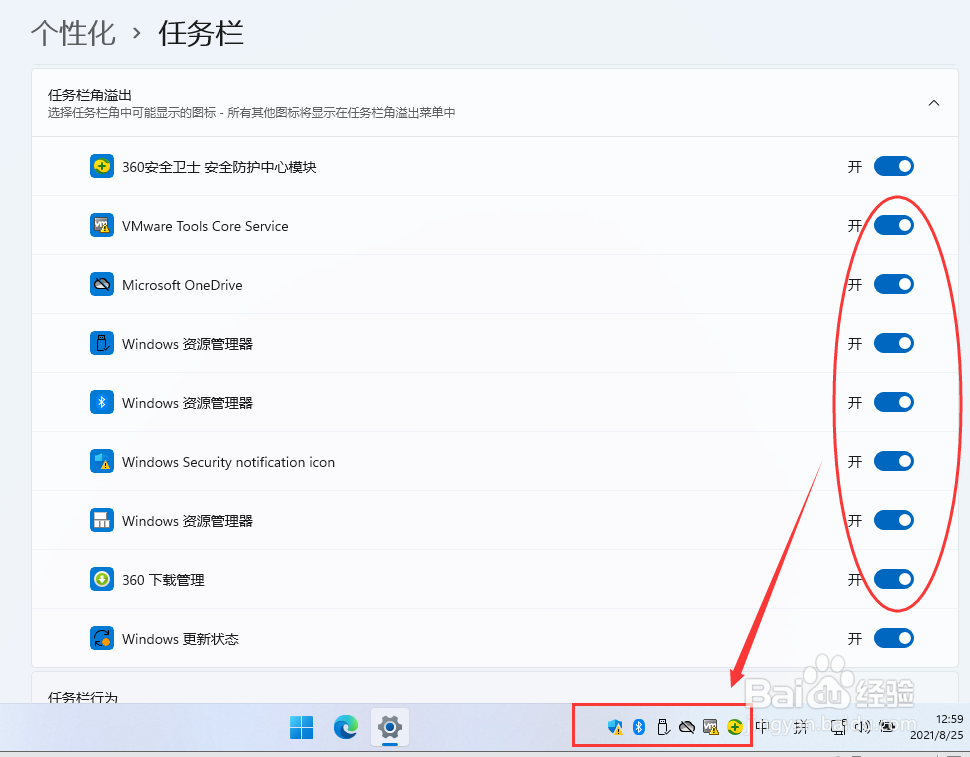Click the safely remove USB tray icon

[662, 727]
